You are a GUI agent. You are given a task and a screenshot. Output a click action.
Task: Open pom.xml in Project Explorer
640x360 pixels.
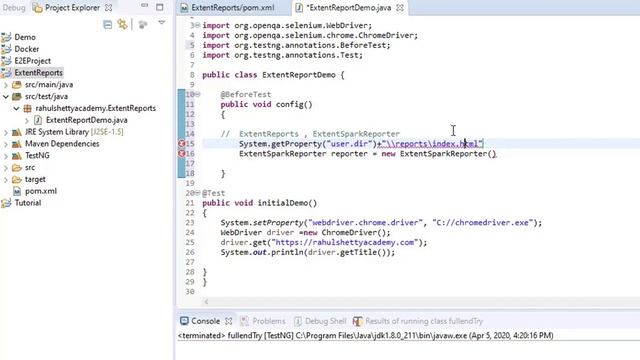coord(40,191)
